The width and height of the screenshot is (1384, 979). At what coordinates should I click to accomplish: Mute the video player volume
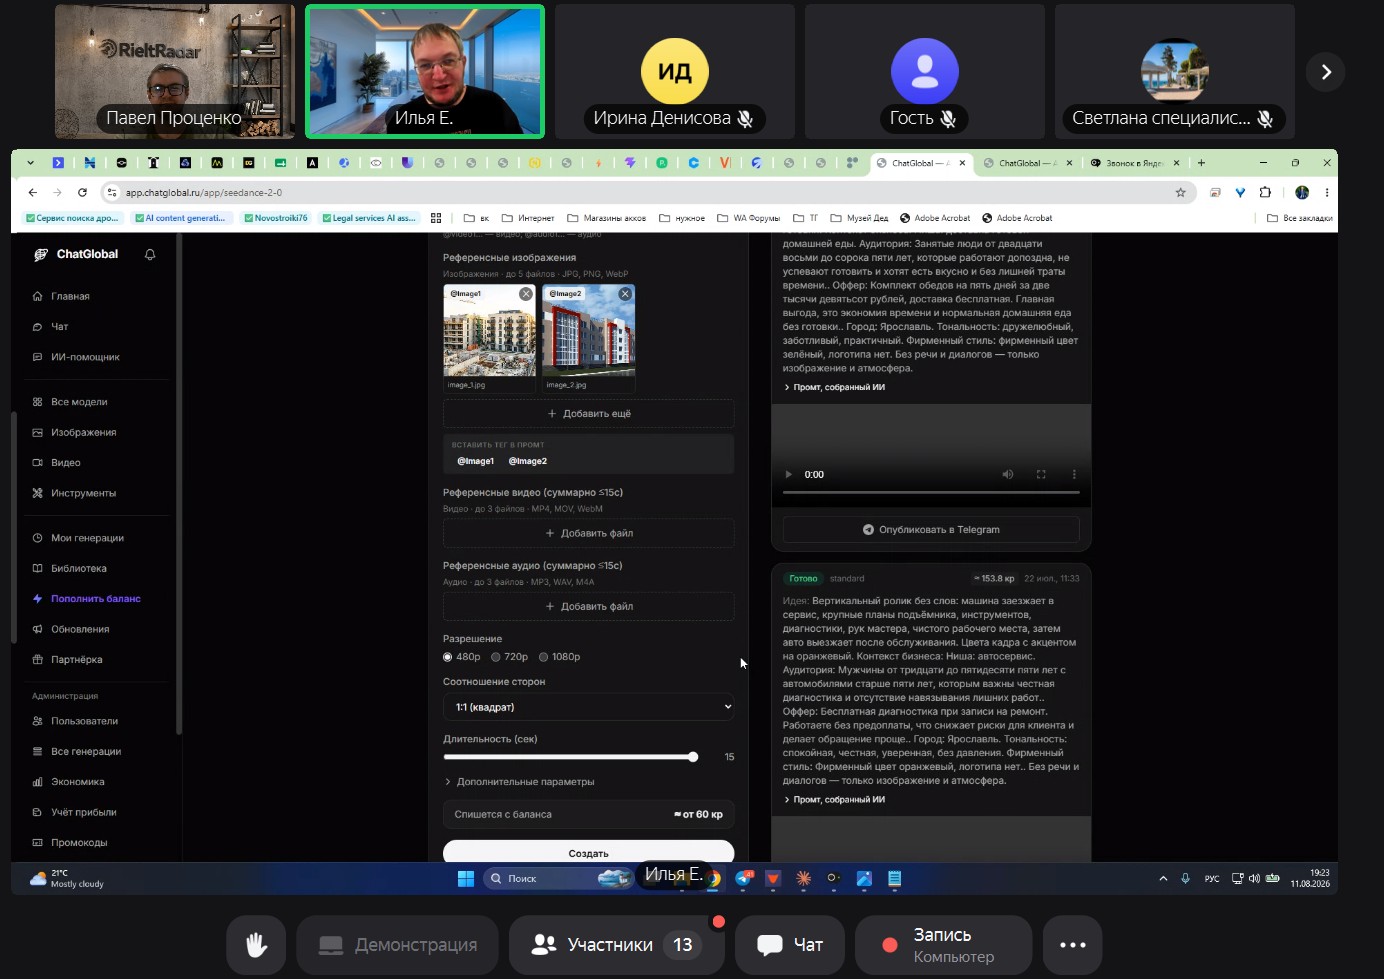pos(1008,475)
